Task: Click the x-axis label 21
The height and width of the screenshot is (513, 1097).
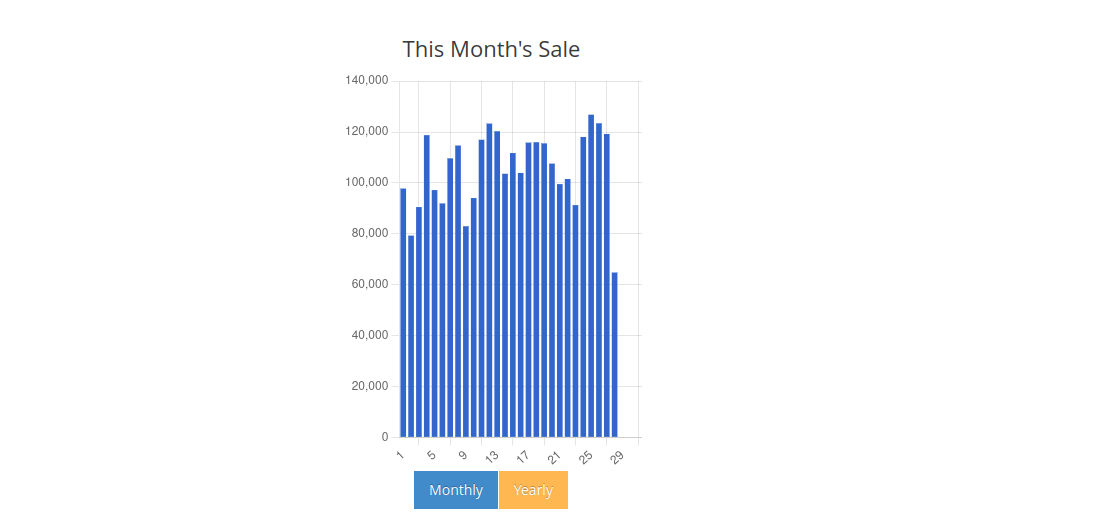Action: pos(554,457)
